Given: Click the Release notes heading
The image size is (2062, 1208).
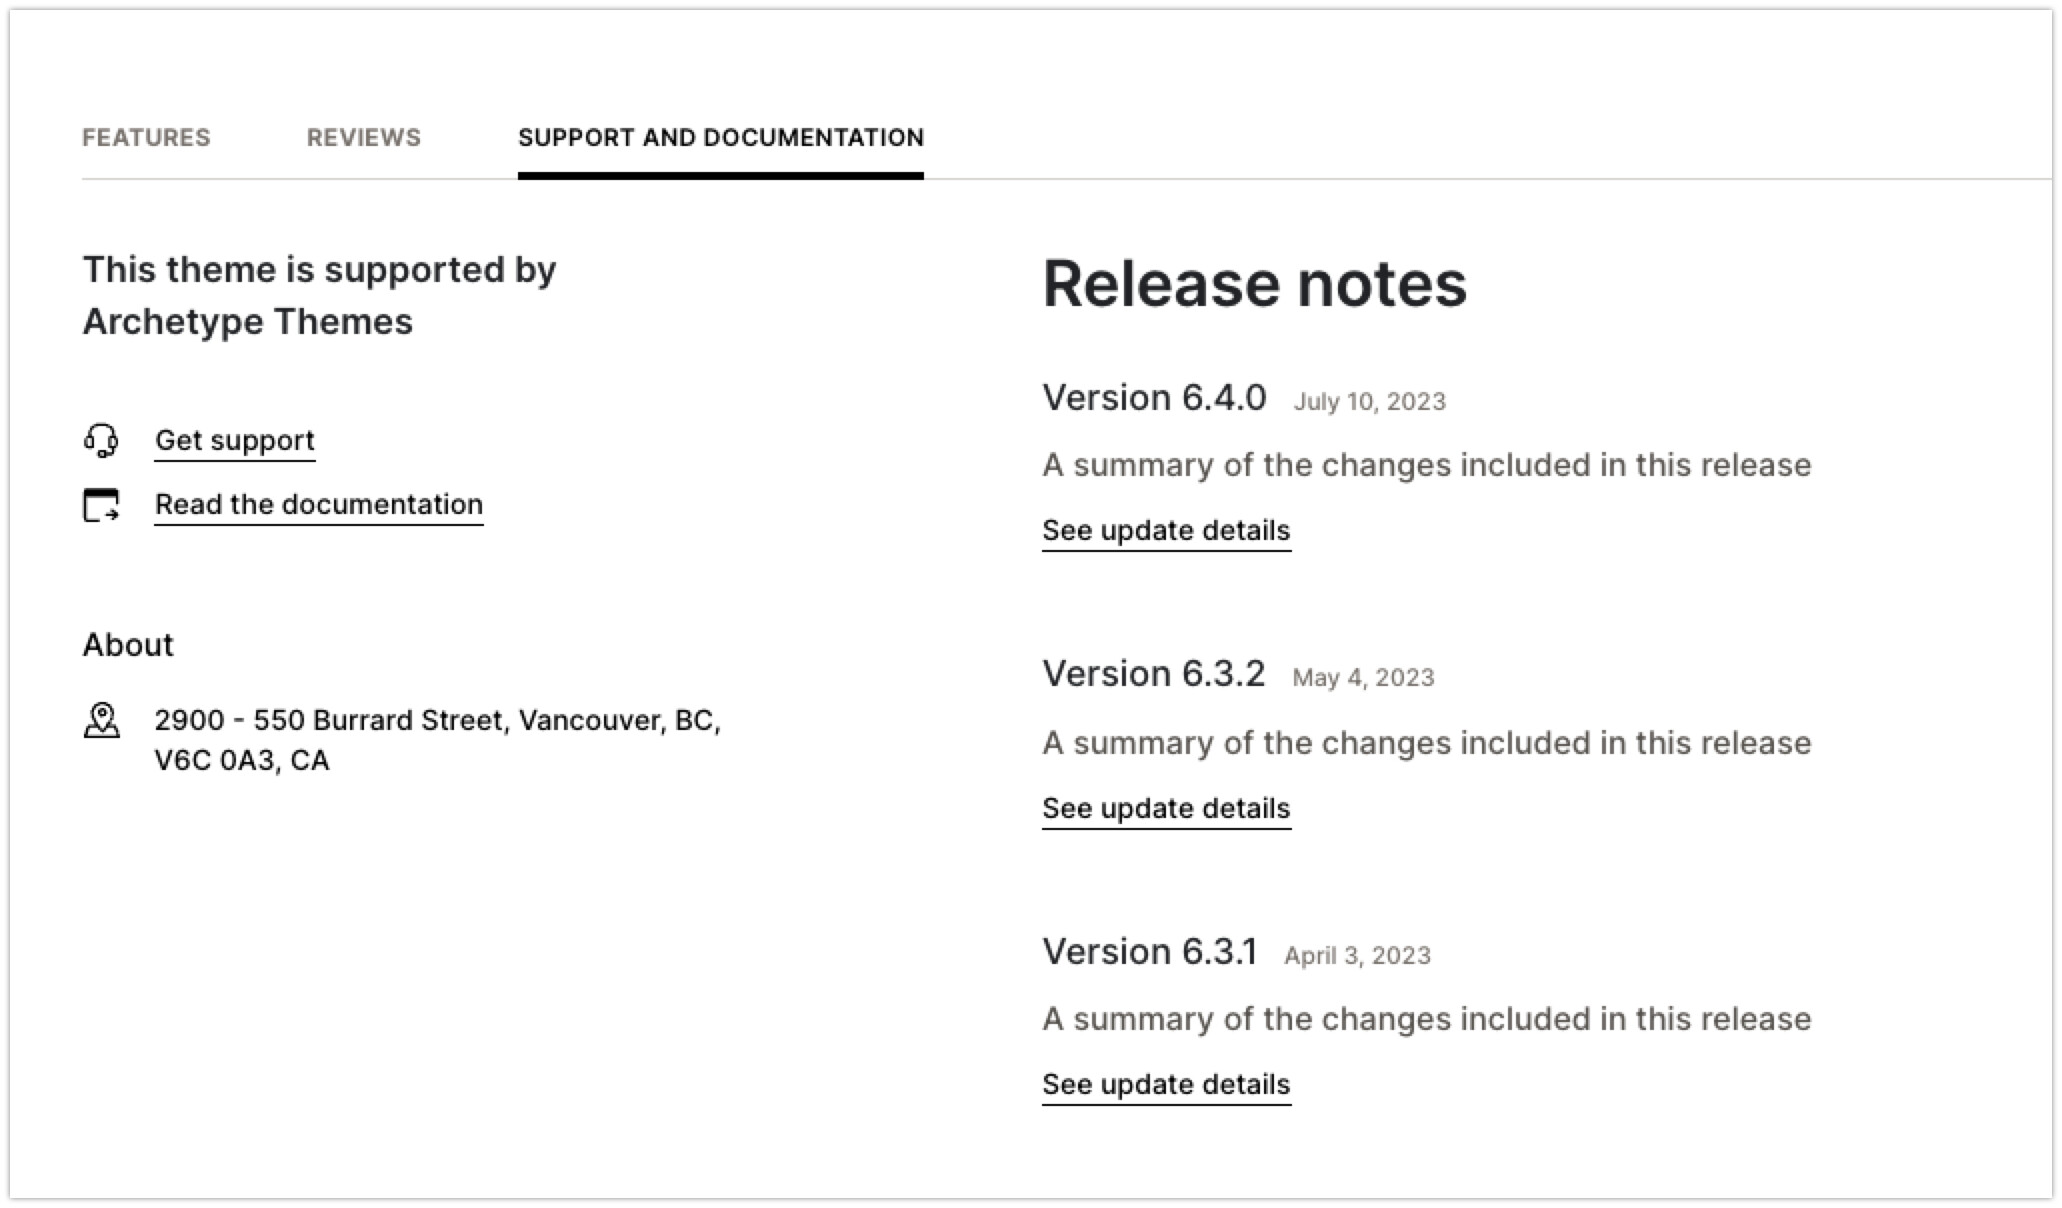Looking at the screenshot, I should tap(1254, 284).
